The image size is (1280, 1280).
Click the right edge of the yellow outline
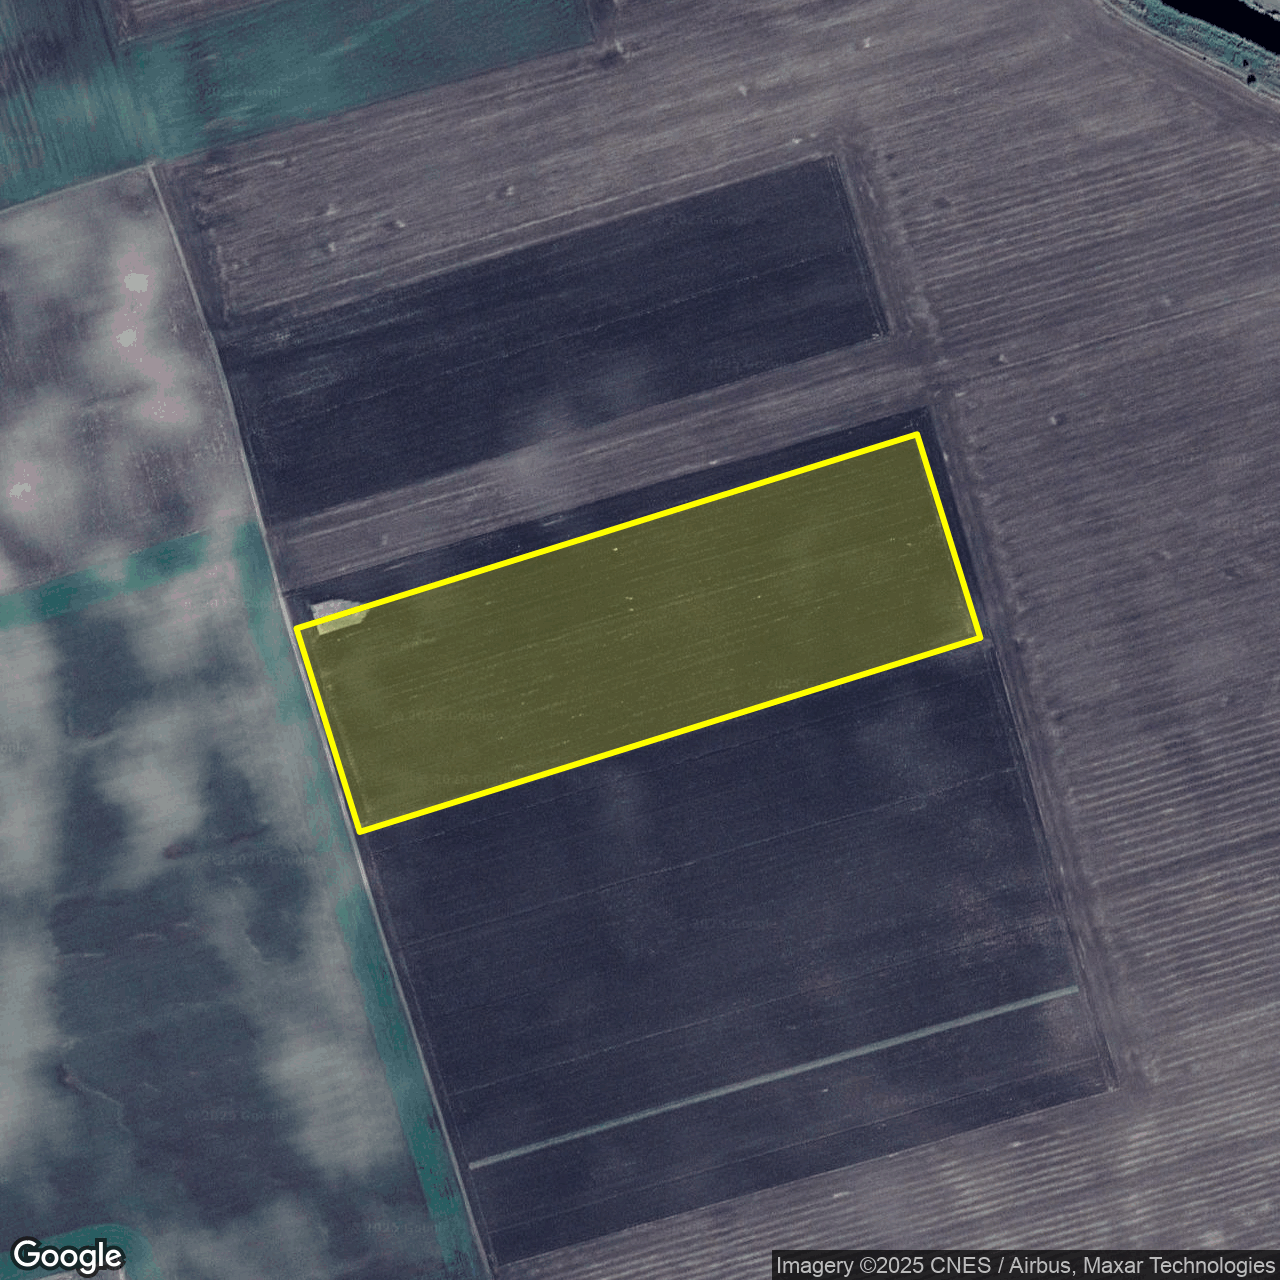pos(948,536)
